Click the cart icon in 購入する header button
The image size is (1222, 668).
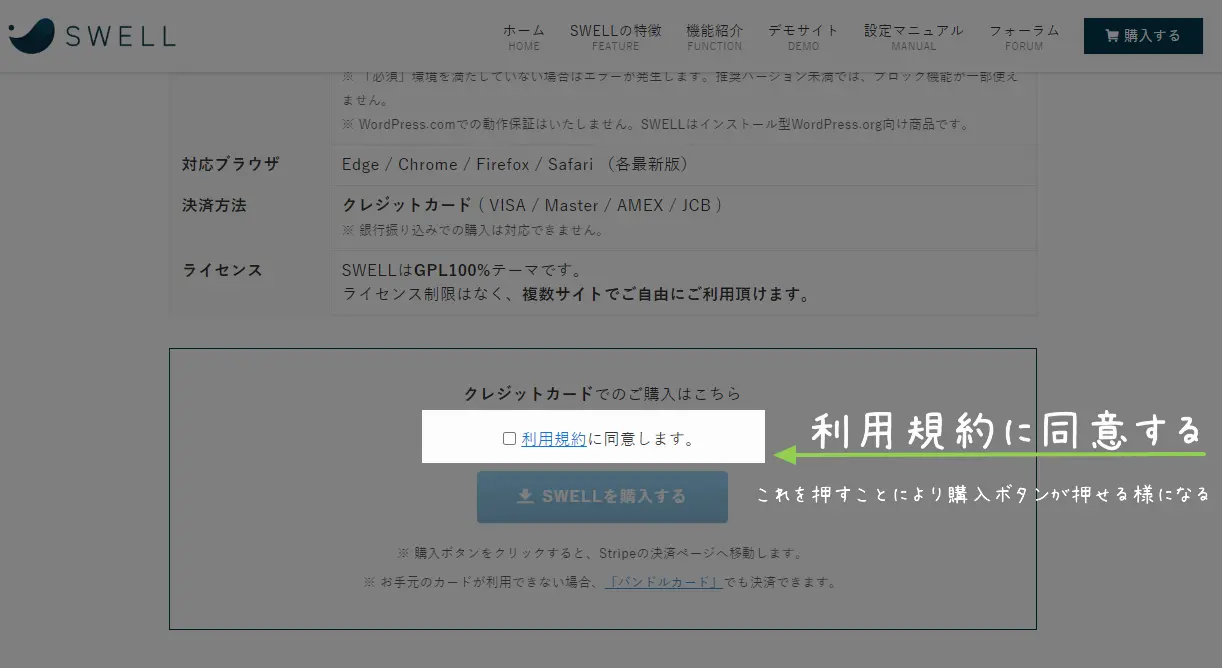tap(1111, 36)
